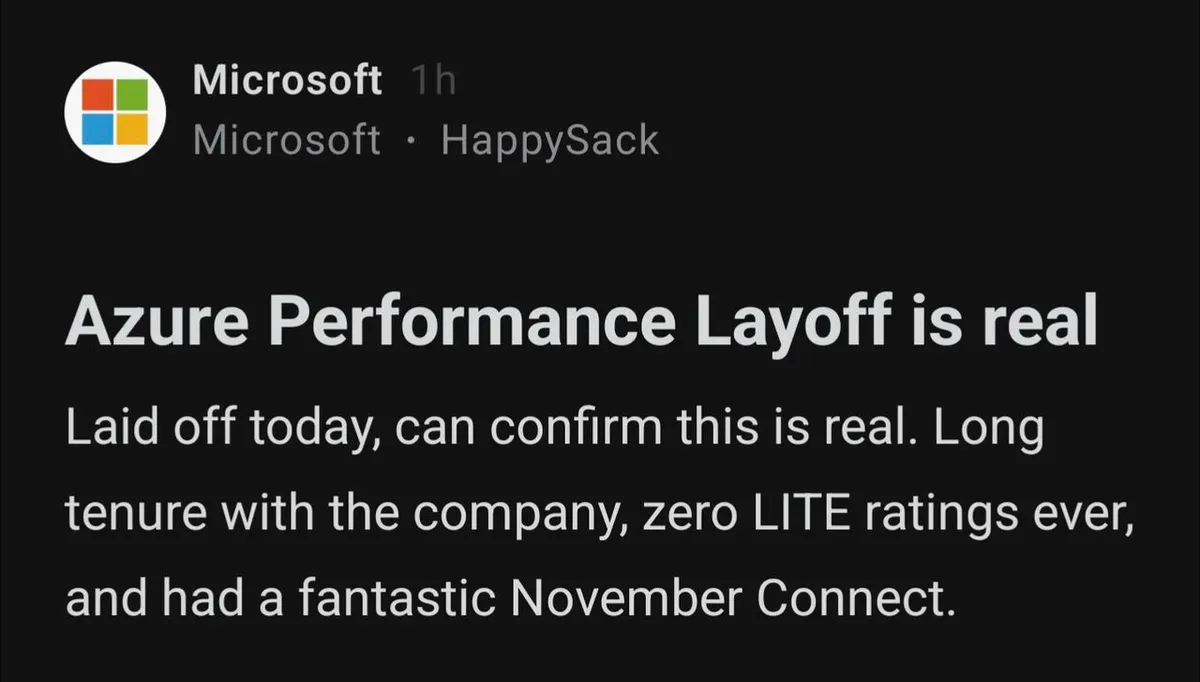Image resolution: width=1200 pixels, height=682 pixels.
Task: Click the green square in Microsoft logo
Action: click(132, 95)
